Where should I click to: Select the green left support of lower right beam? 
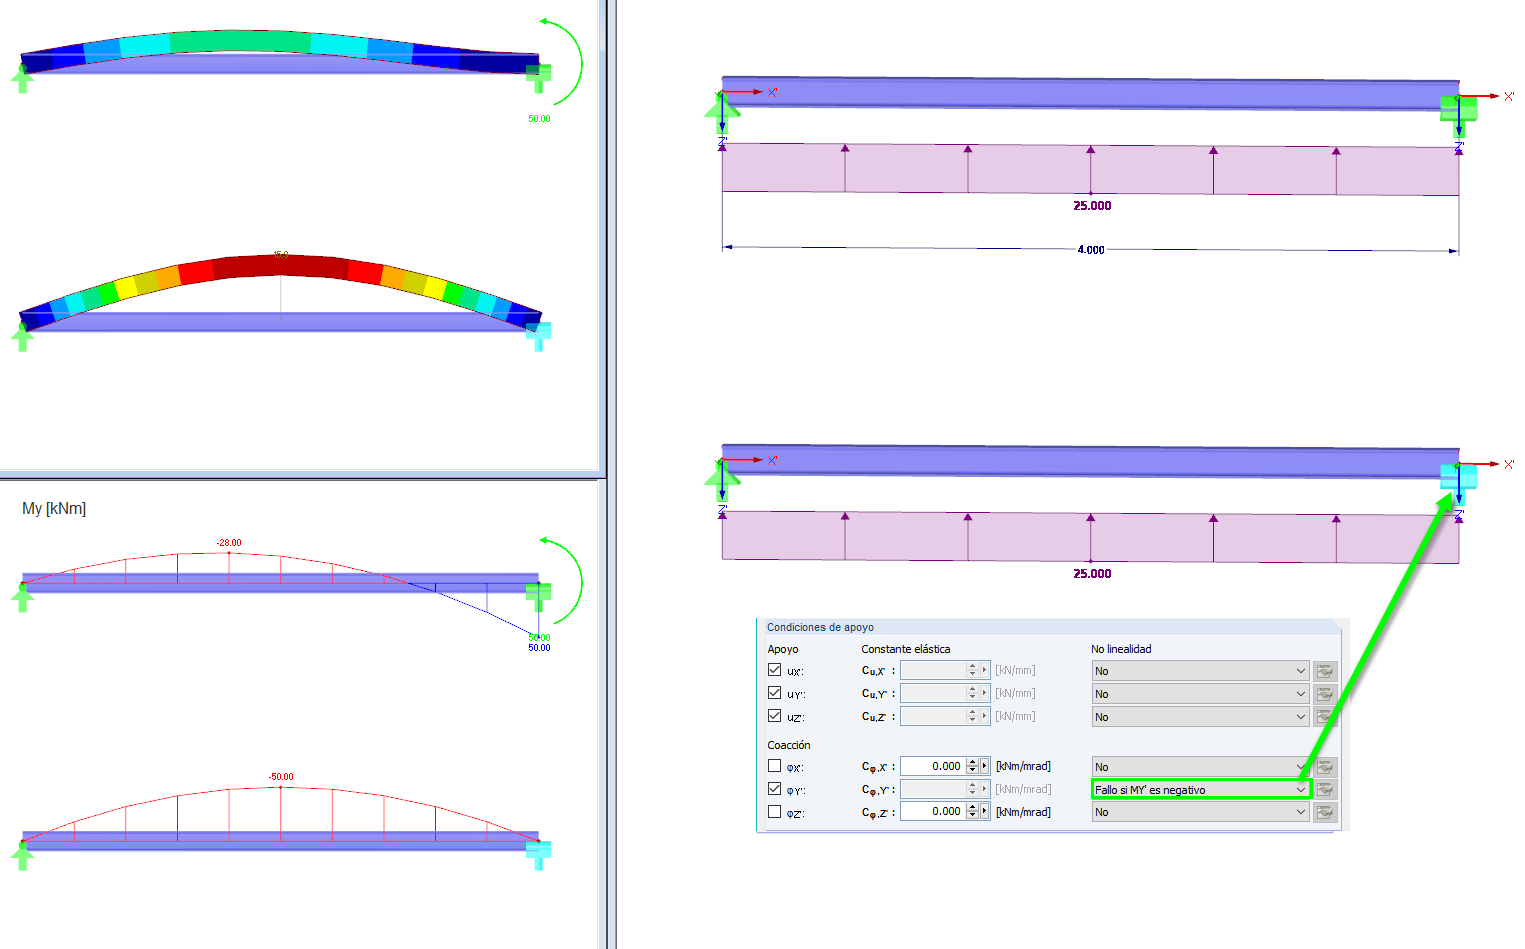click(722, 482)
